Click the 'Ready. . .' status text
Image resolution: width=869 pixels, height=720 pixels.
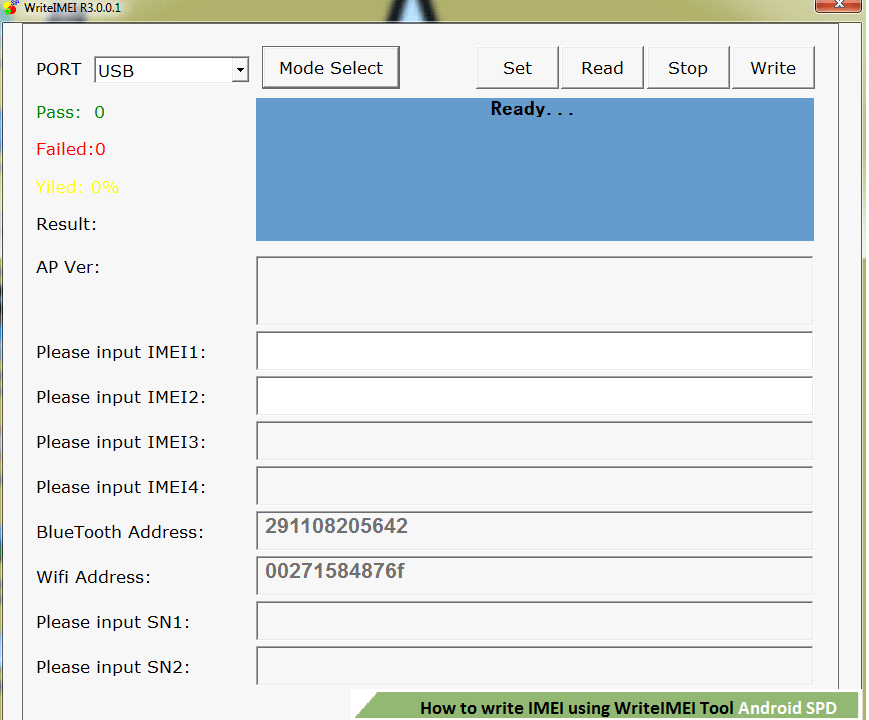click(x=531, y=109)
